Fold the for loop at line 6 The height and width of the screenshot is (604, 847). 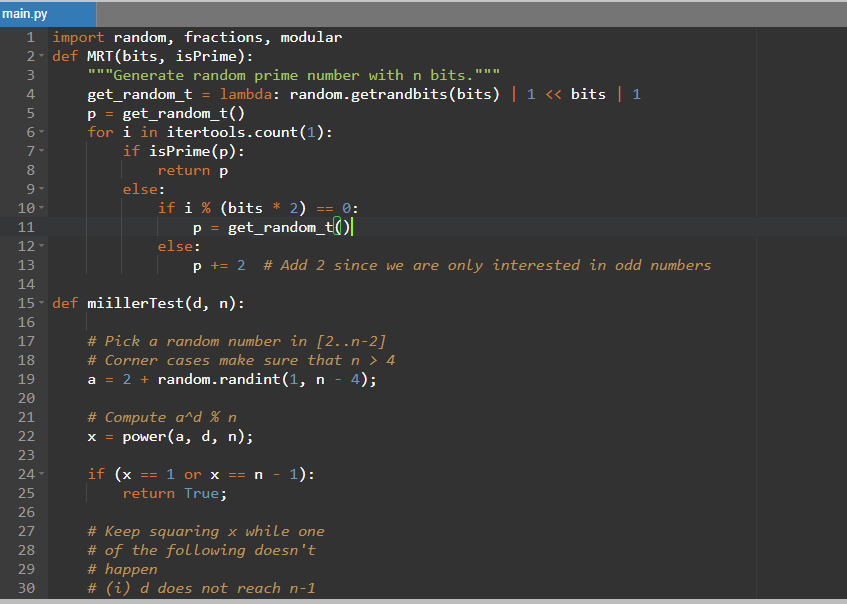point(43,133)
